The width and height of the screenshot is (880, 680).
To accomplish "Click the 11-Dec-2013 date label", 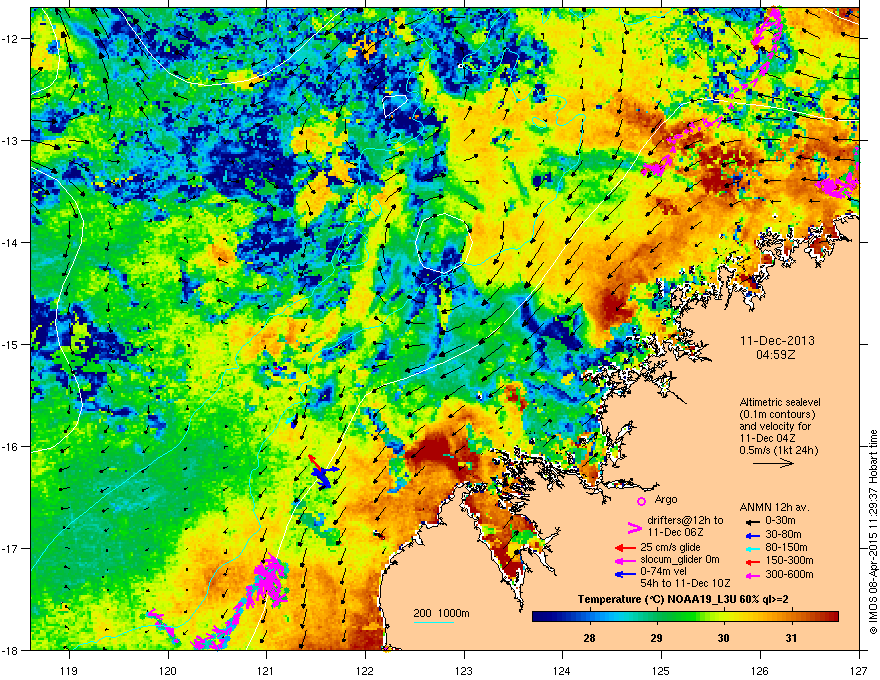I will 777,341.
